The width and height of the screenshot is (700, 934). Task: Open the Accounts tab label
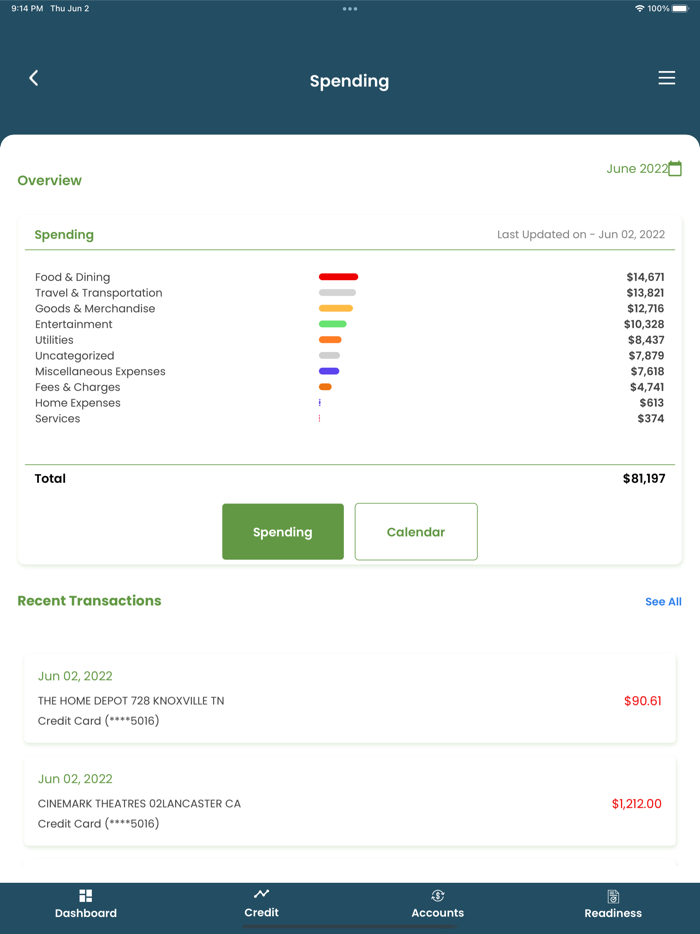(x=438, y=913)
